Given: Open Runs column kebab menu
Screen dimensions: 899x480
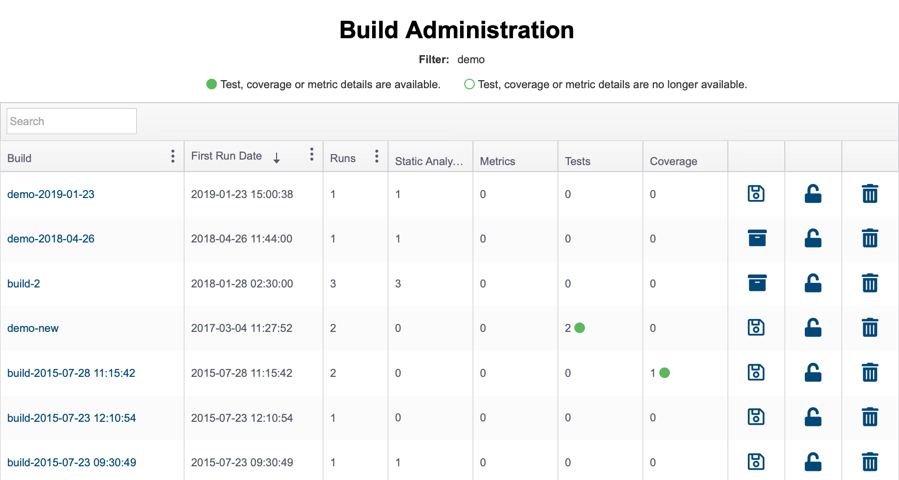Looking at the screenshot, I should click(376, 156).
